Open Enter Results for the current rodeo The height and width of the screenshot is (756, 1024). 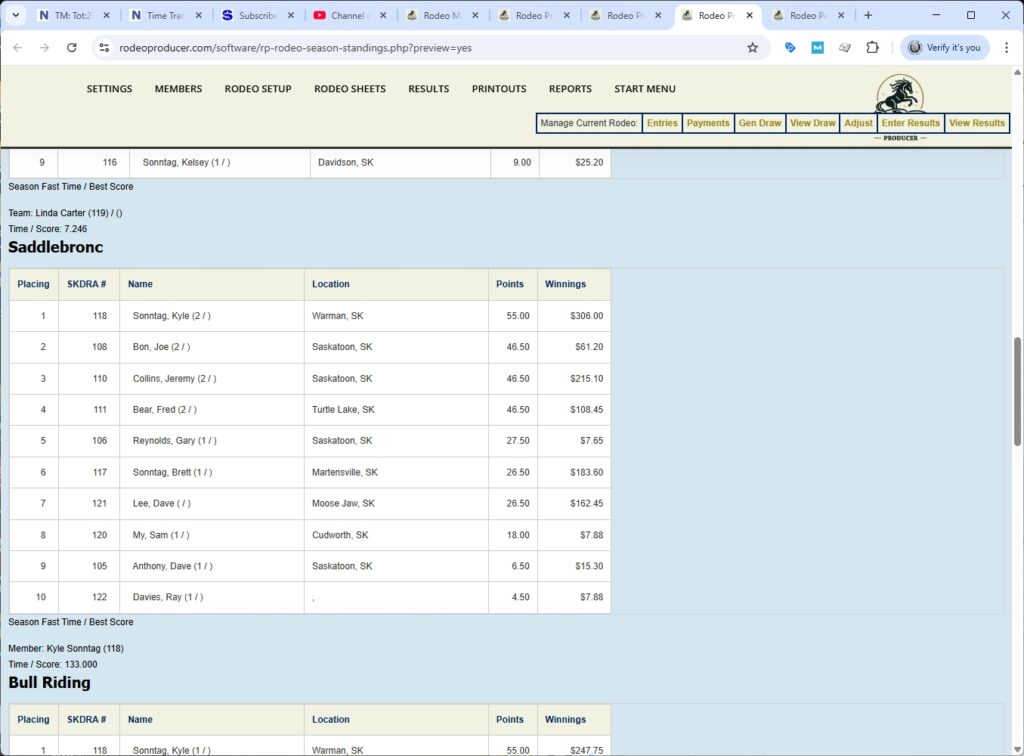(910, 122)
